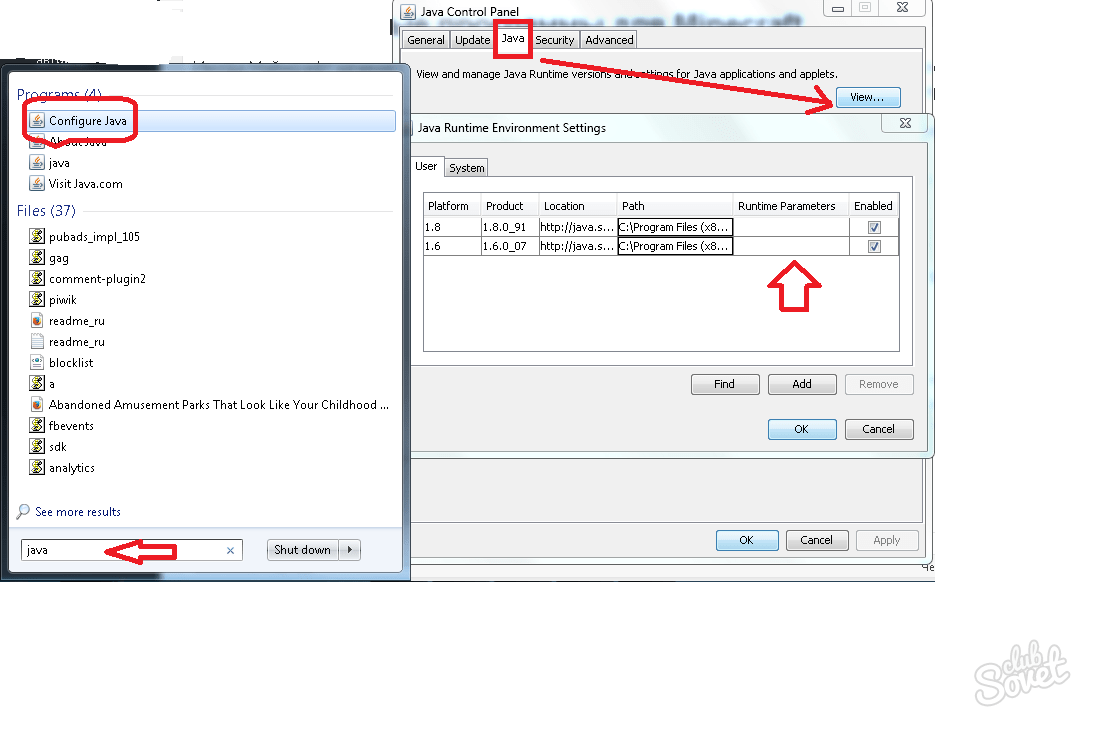The height and width of the screenshot is (742, 1105).
Task: Click See more results link
Action: click(77, 512)
